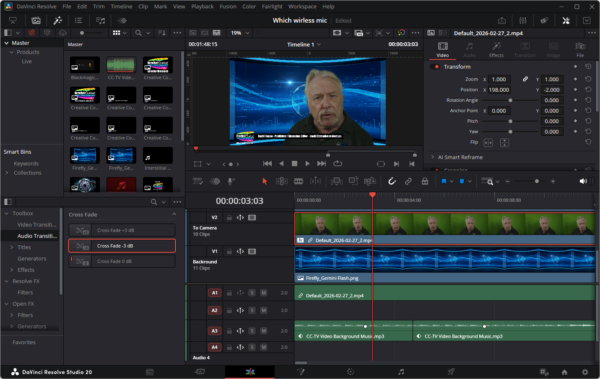The width and height of the screenshot is (600, 379).
Task: Open the Fairlight page music note
Action: (401, 371)
